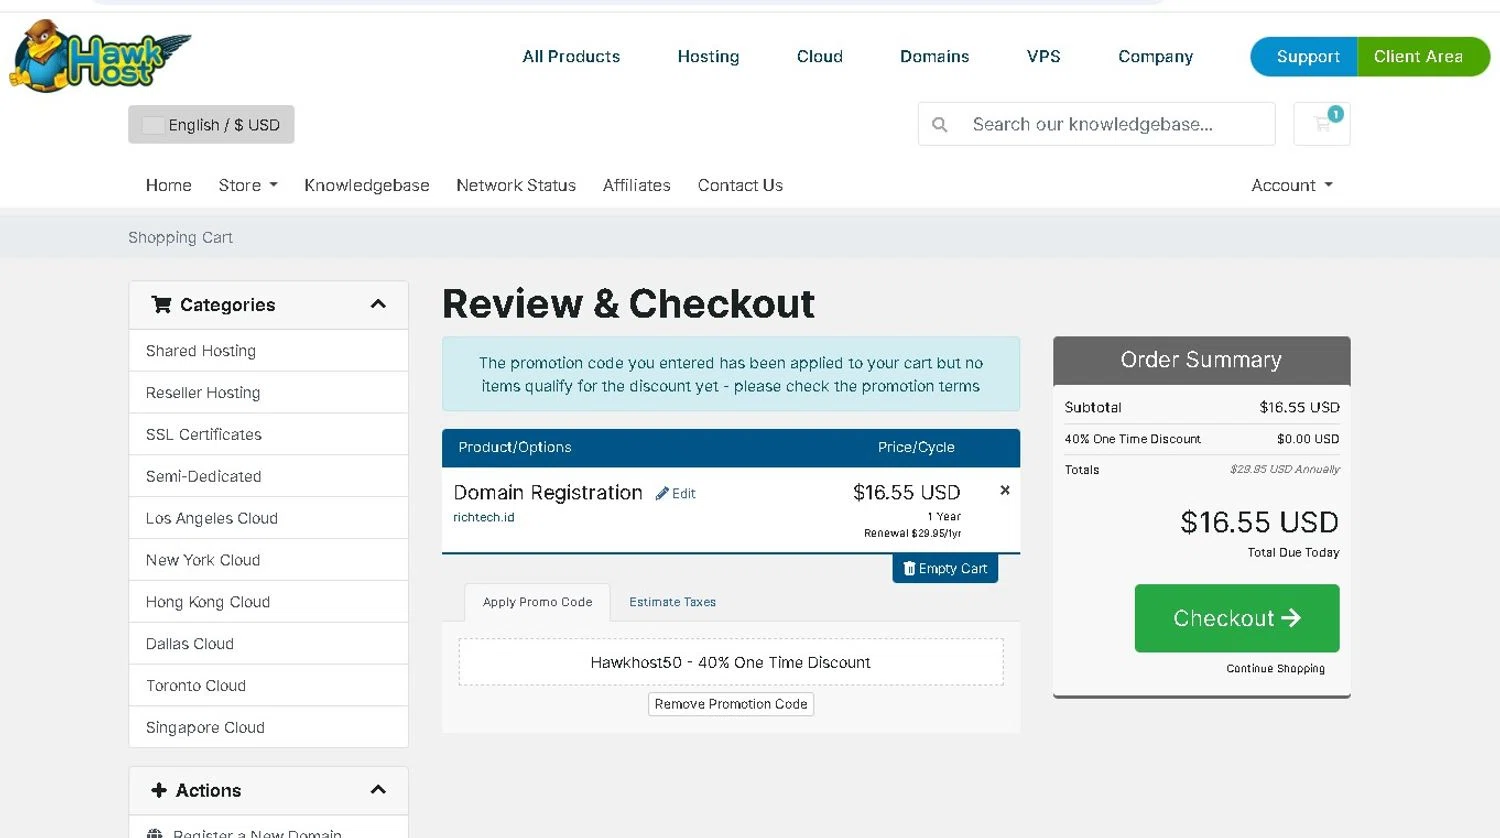Switch to the Estimate Taxes tab
The width and height of the screenshot is (1500, 838).
(672, 602)
